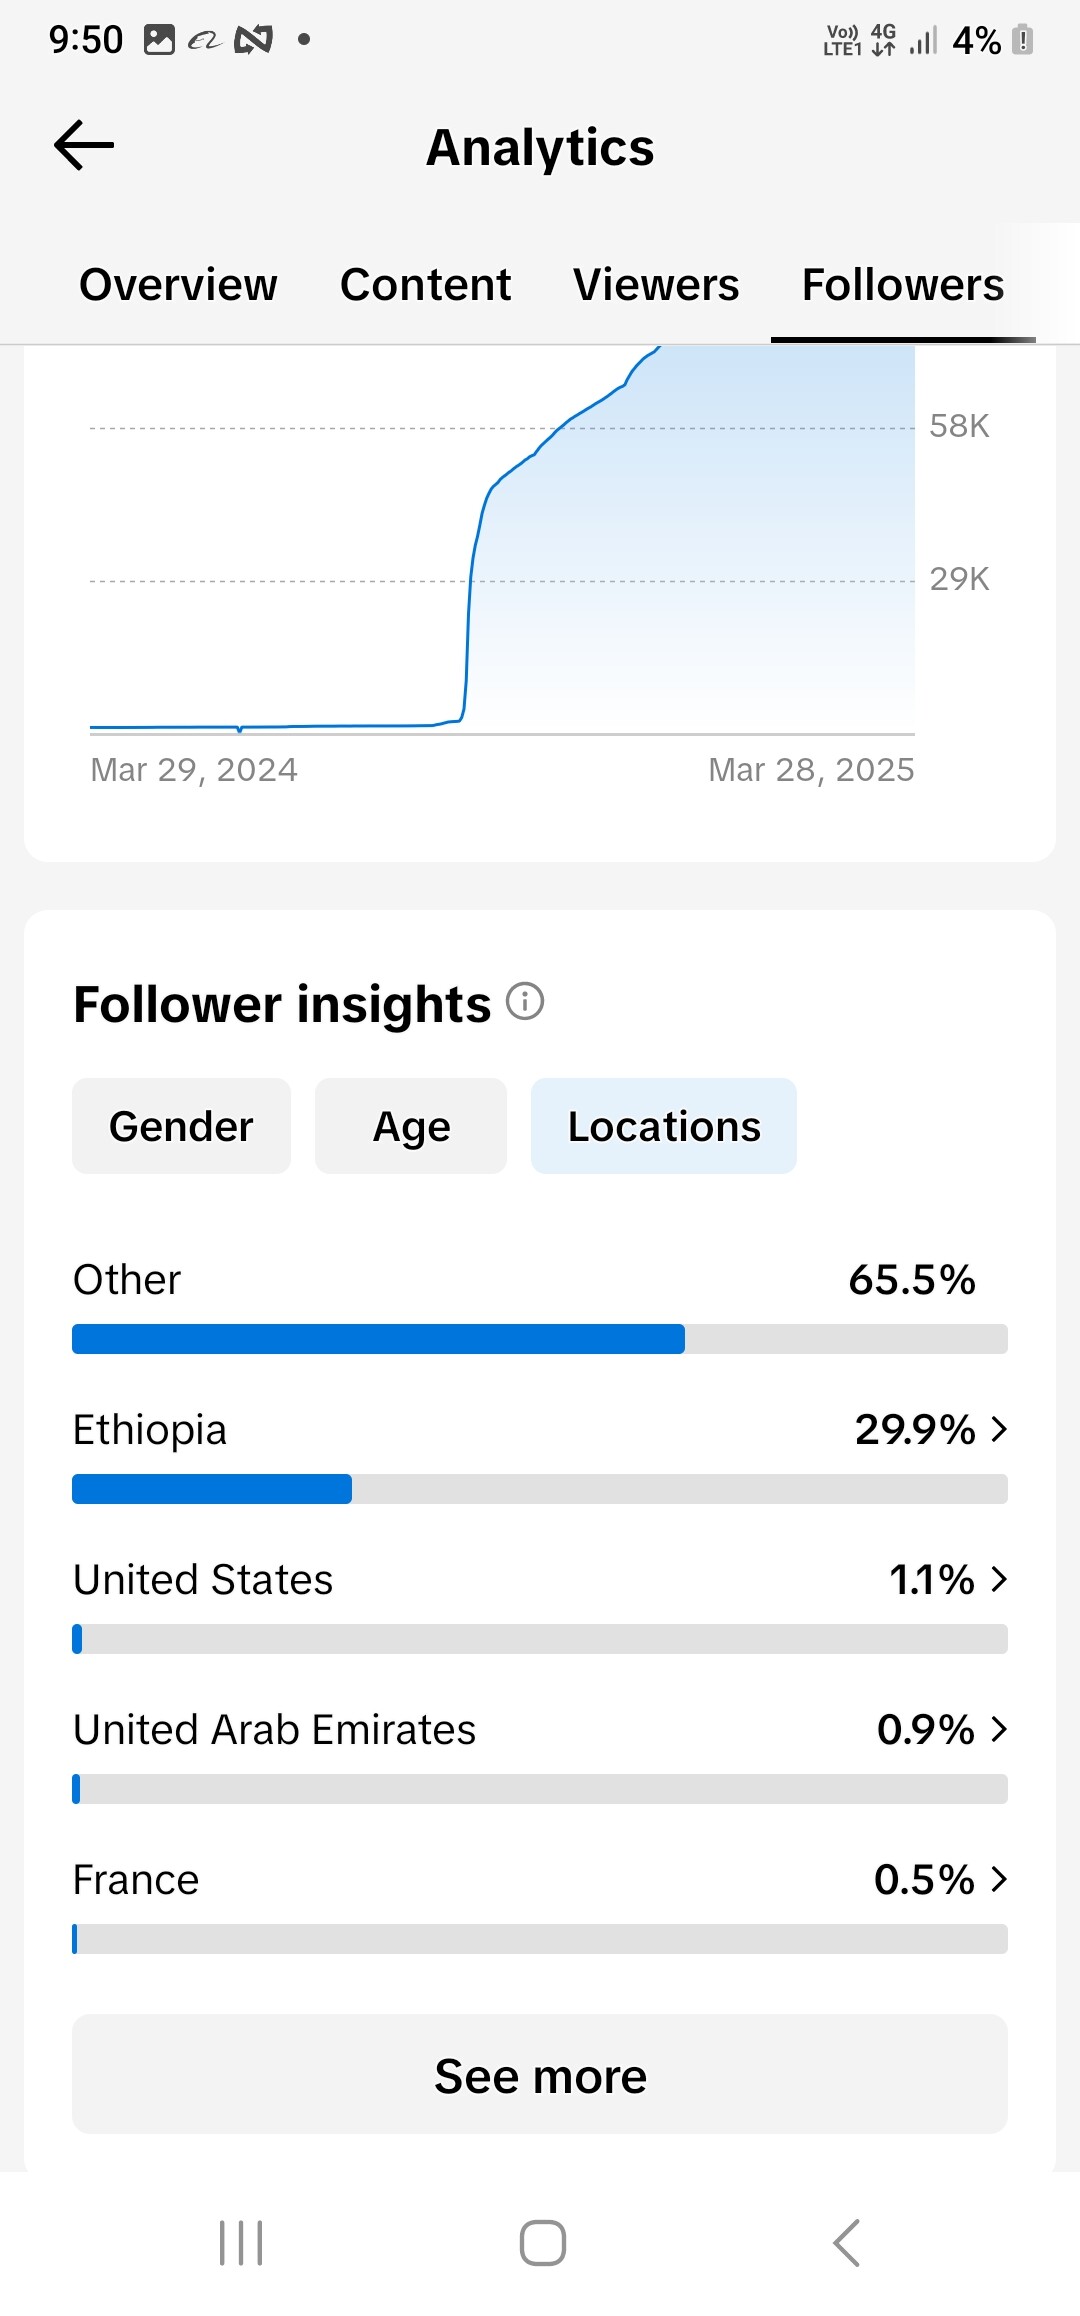The height and width of the screenshot is (2316, 1080).
Task: Tap the gallery notification icon in status bar
Action: click(x=159, y=40)
